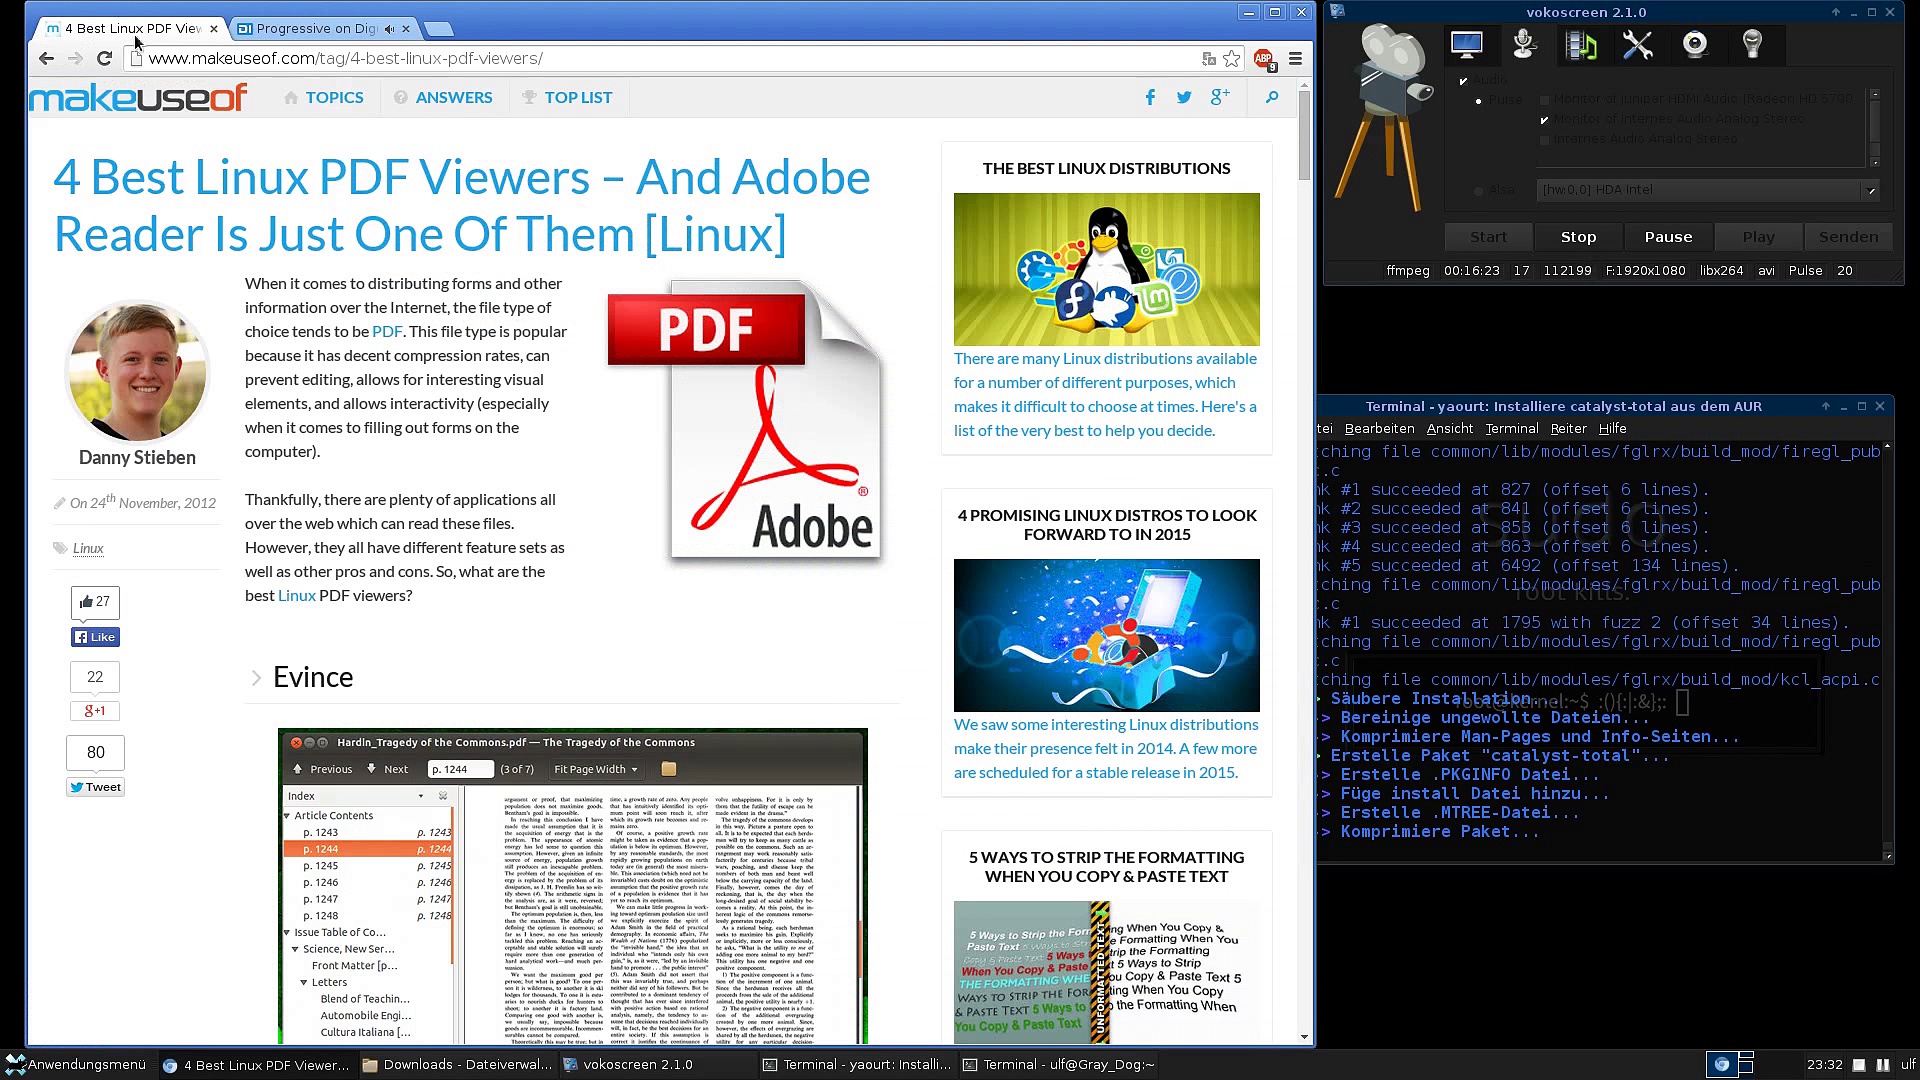Collapse Article Contents tree item
Screen dimensions: 1920x1080
(287, 816)
